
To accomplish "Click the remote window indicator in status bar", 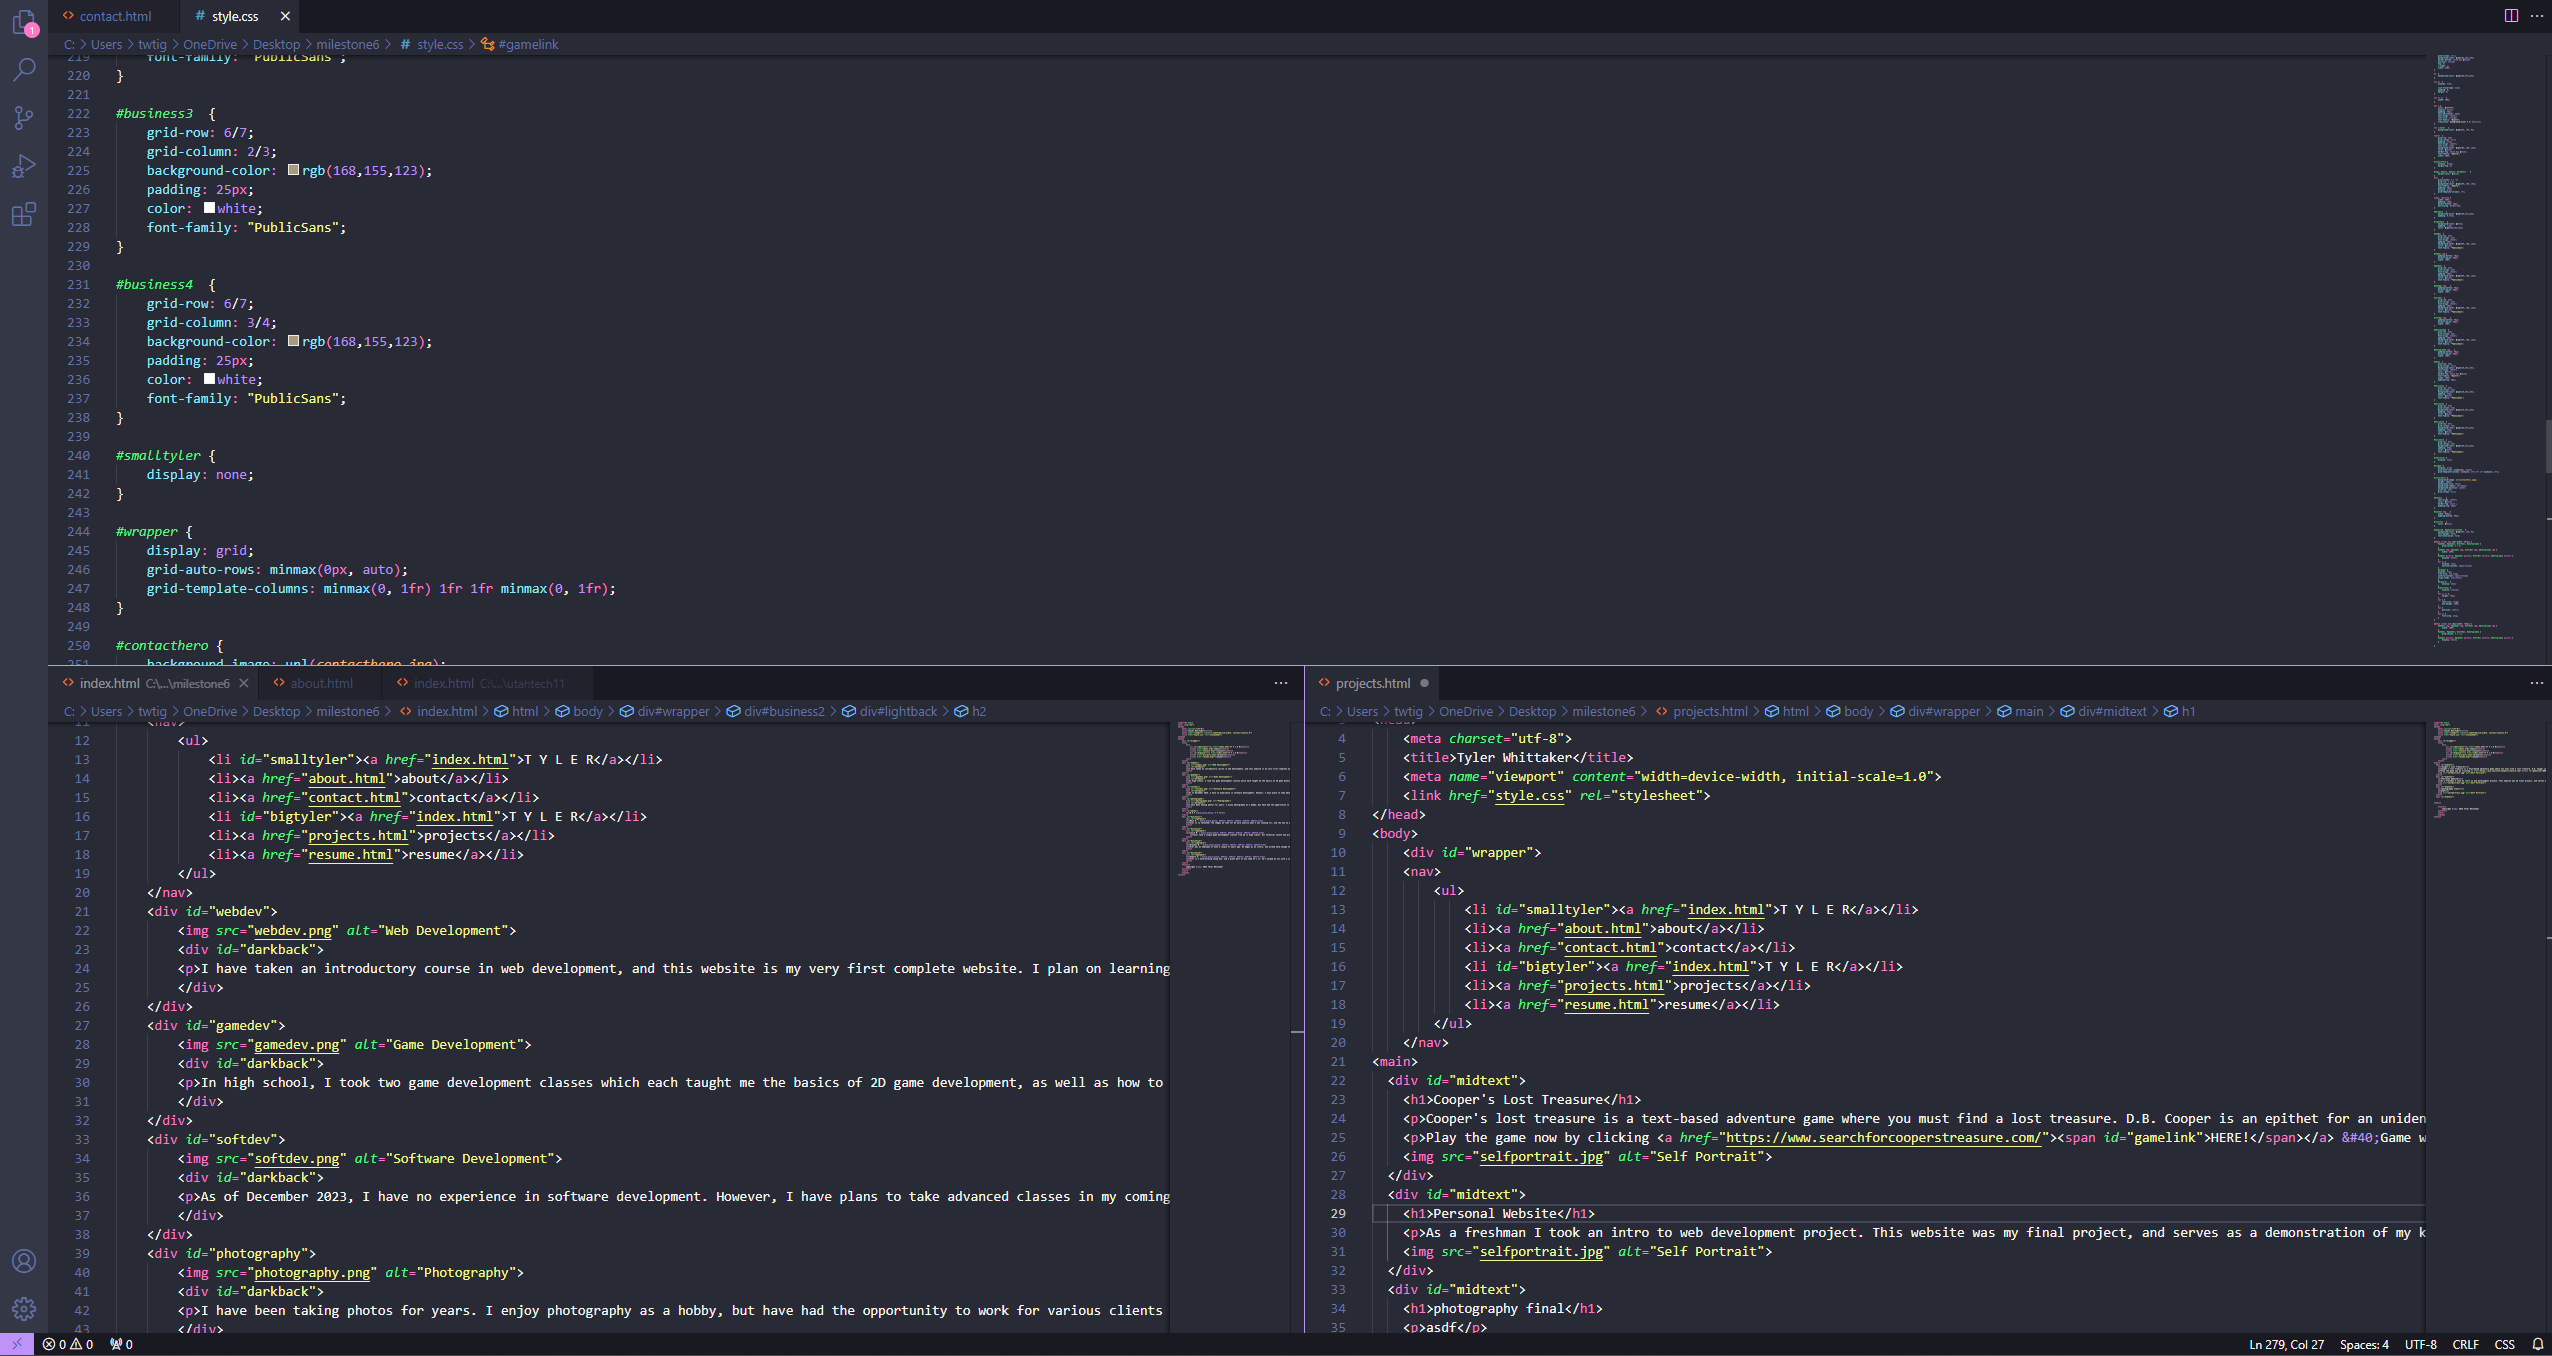I will click(x=17, y=1344).
